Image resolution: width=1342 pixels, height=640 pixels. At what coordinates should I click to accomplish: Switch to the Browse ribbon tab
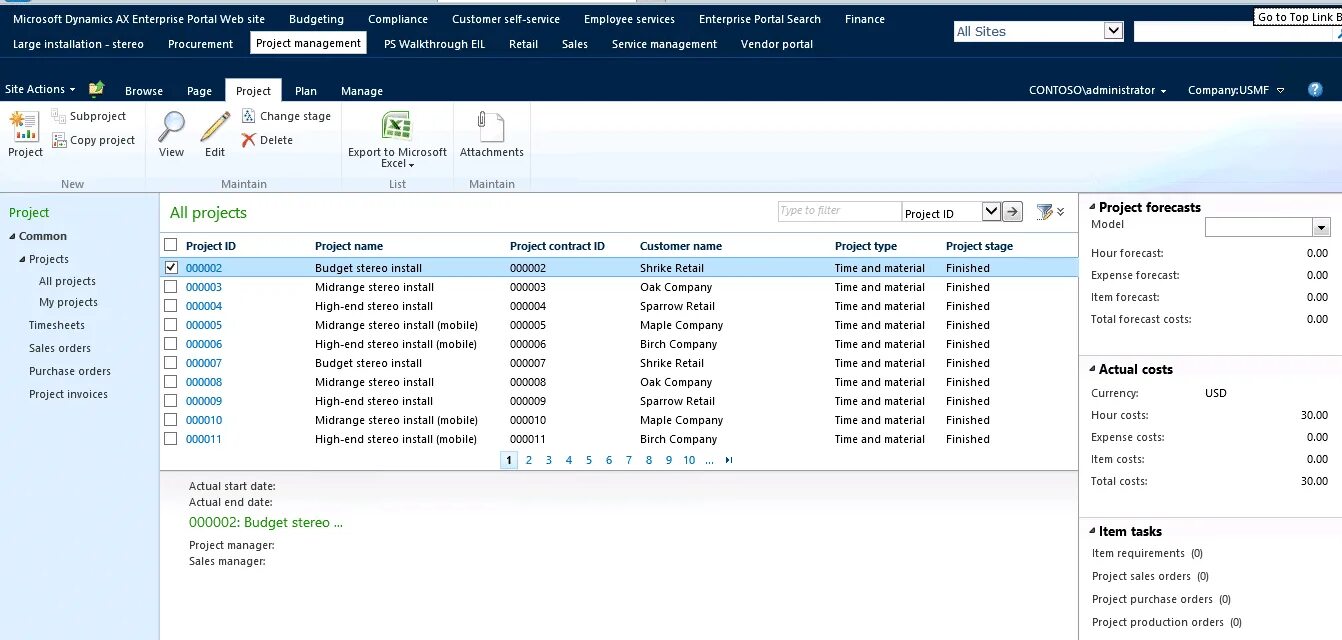(144, 91)
